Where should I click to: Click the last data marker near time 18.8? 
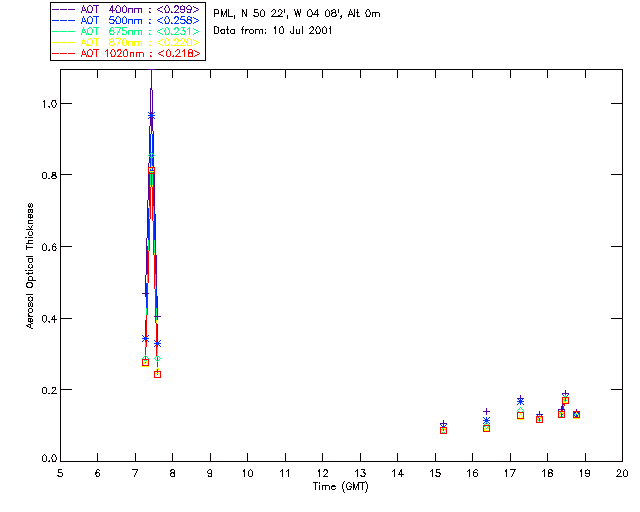tap(576, 414)
